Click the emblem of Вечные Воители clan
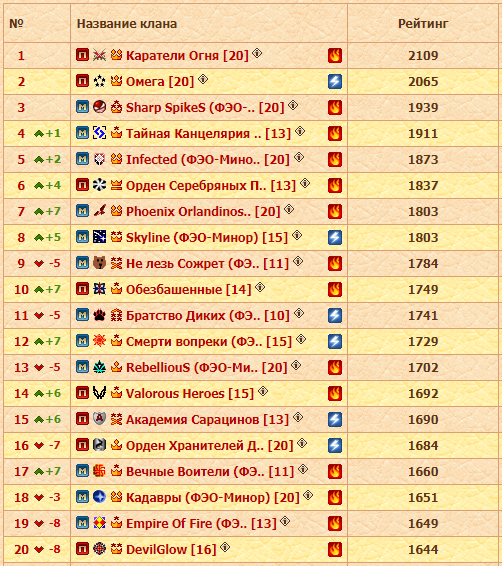The image size is (502, 566). coord(99,471)
